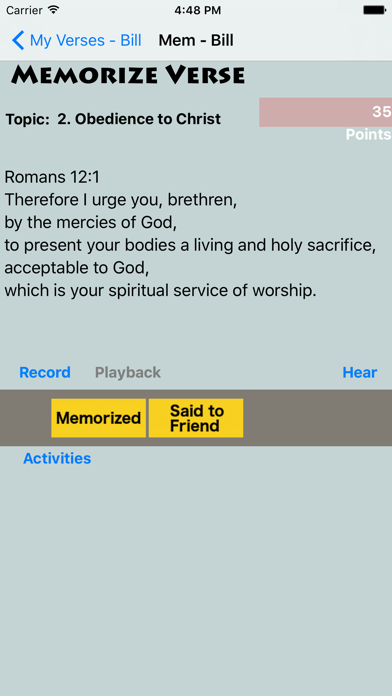The image size is (392, 696).
Task: Mark the verse as Memorized
Action: point(99,418)
